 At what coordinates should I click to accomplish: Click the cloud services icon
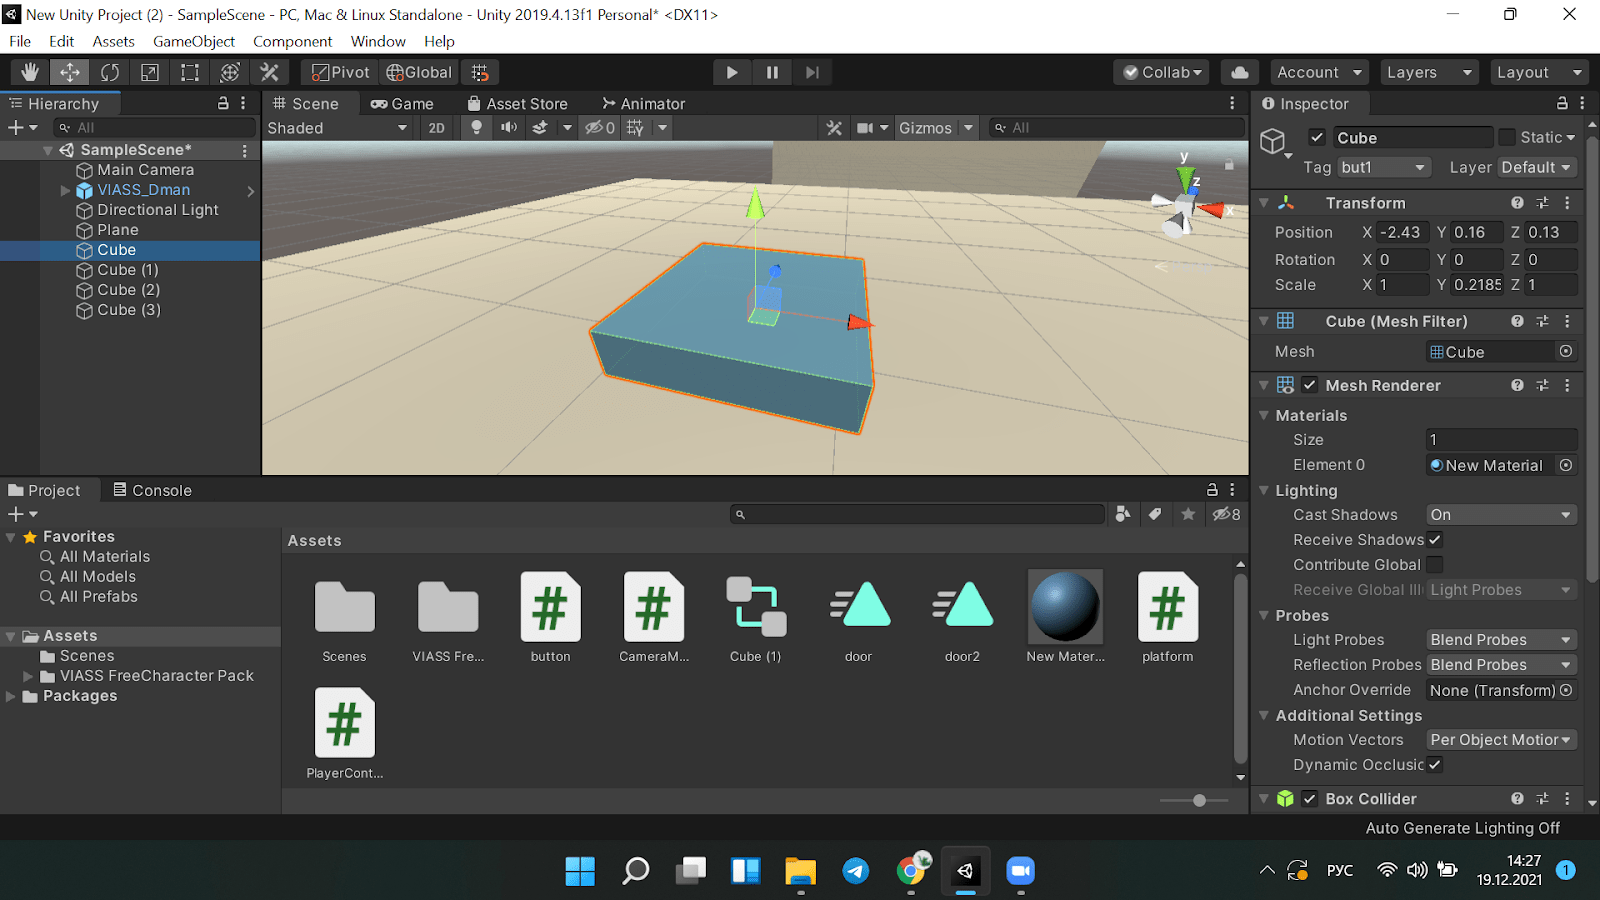(1240, 72)
